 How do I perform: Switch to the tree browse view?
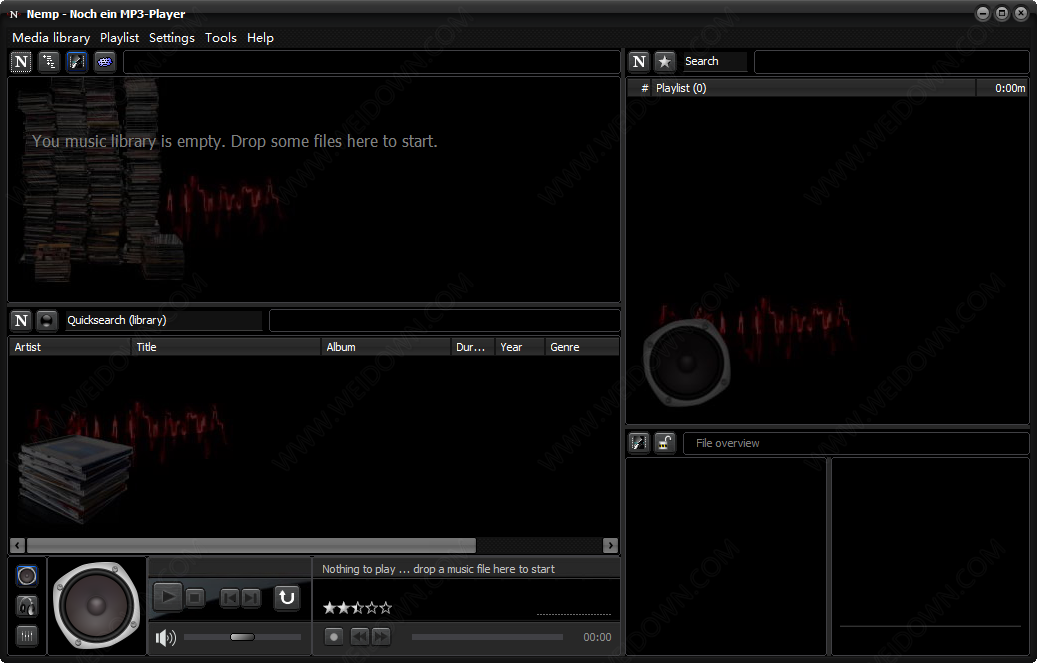click(49, 62)
